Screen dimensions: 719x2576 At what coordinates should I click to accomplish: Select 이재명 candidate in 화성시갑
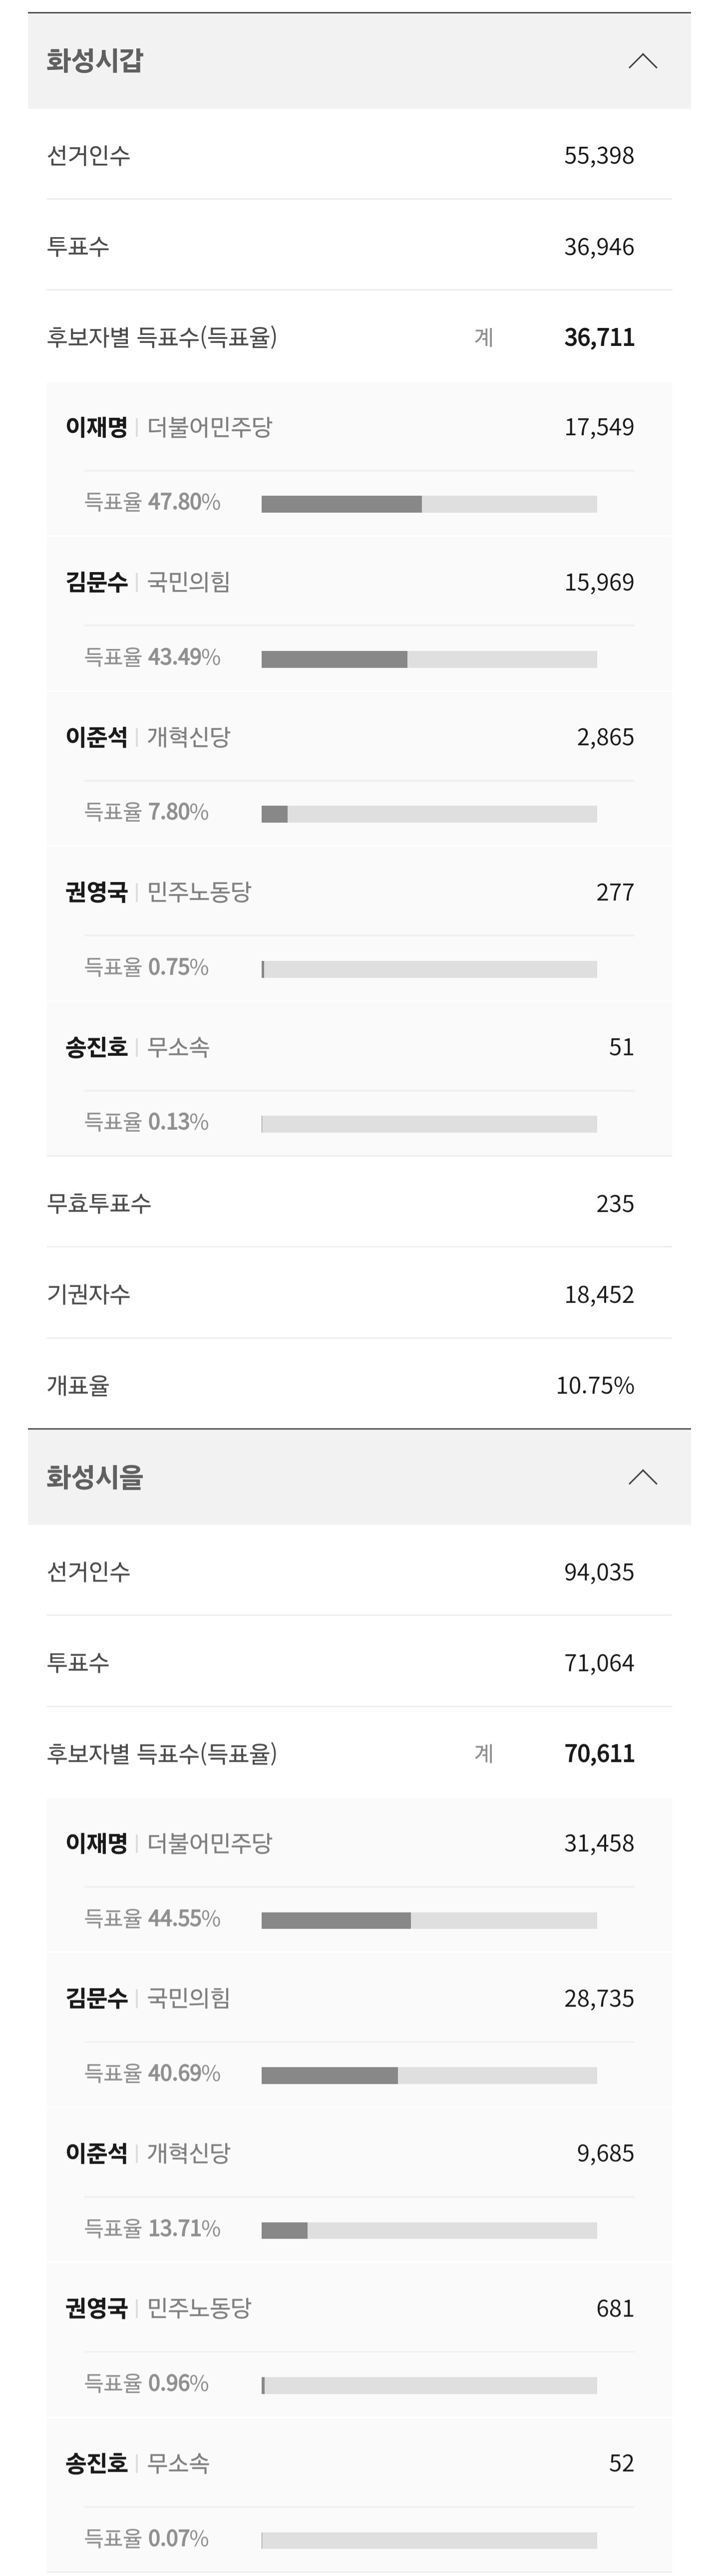click(97, 427)
